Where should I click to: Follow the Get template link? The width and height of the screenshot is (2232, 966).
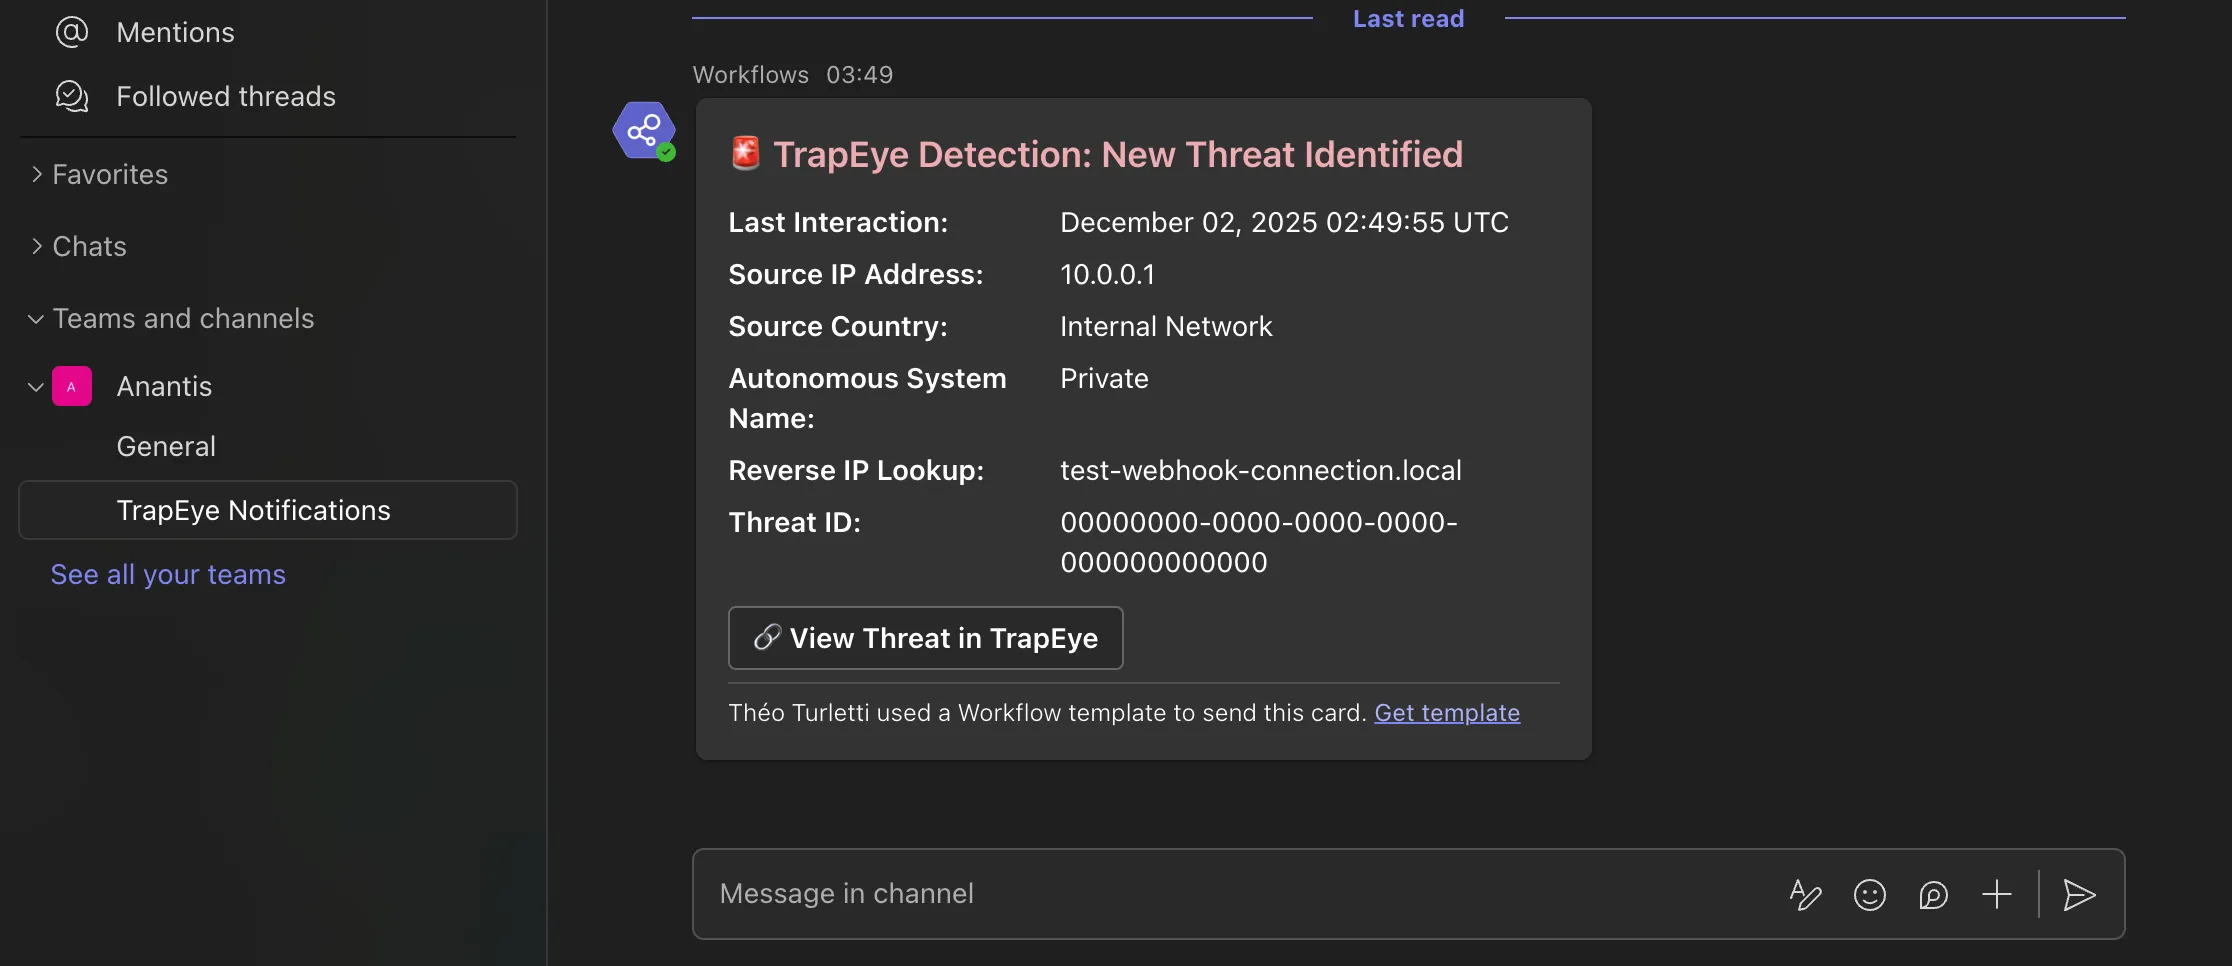tap(1446, 713)
